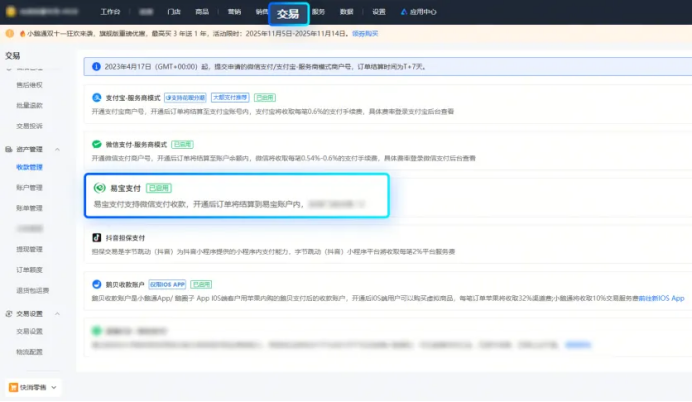The image size is (692, 402).
Task: Click the orange 快消零售 store icon
Action: pos(13,387)
